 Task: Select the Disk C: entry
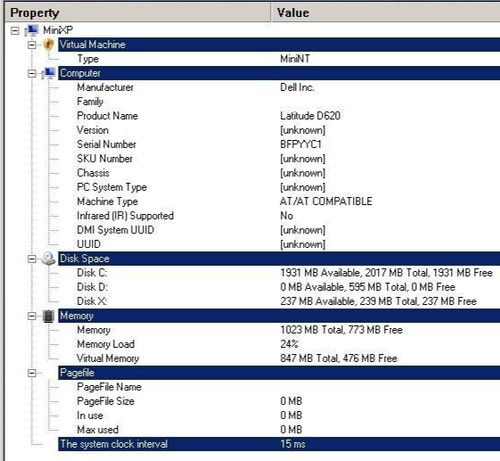click(279, 273)
